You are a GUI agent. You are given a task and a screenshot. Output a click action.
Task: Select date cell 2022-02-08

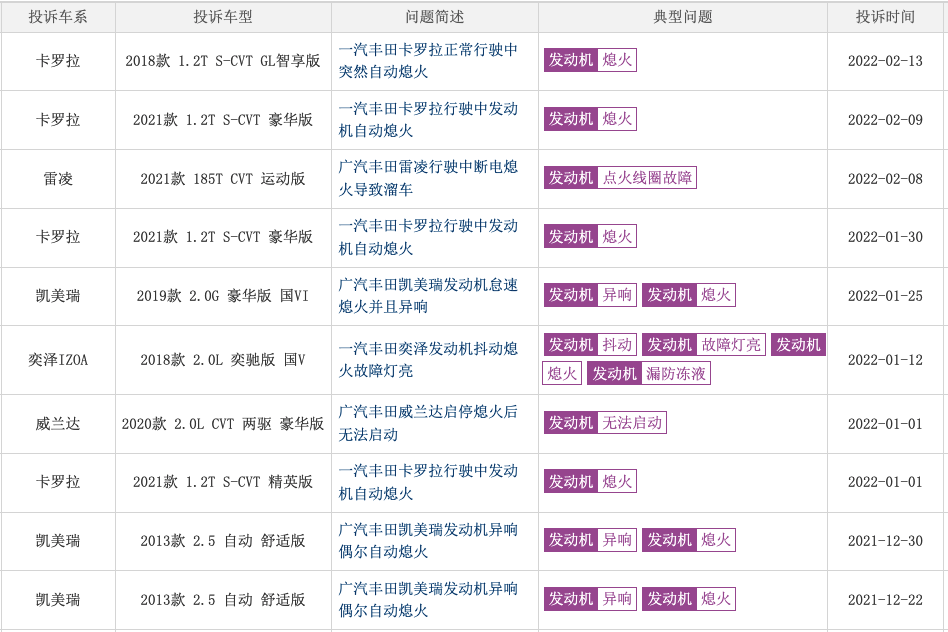(885, 179)
